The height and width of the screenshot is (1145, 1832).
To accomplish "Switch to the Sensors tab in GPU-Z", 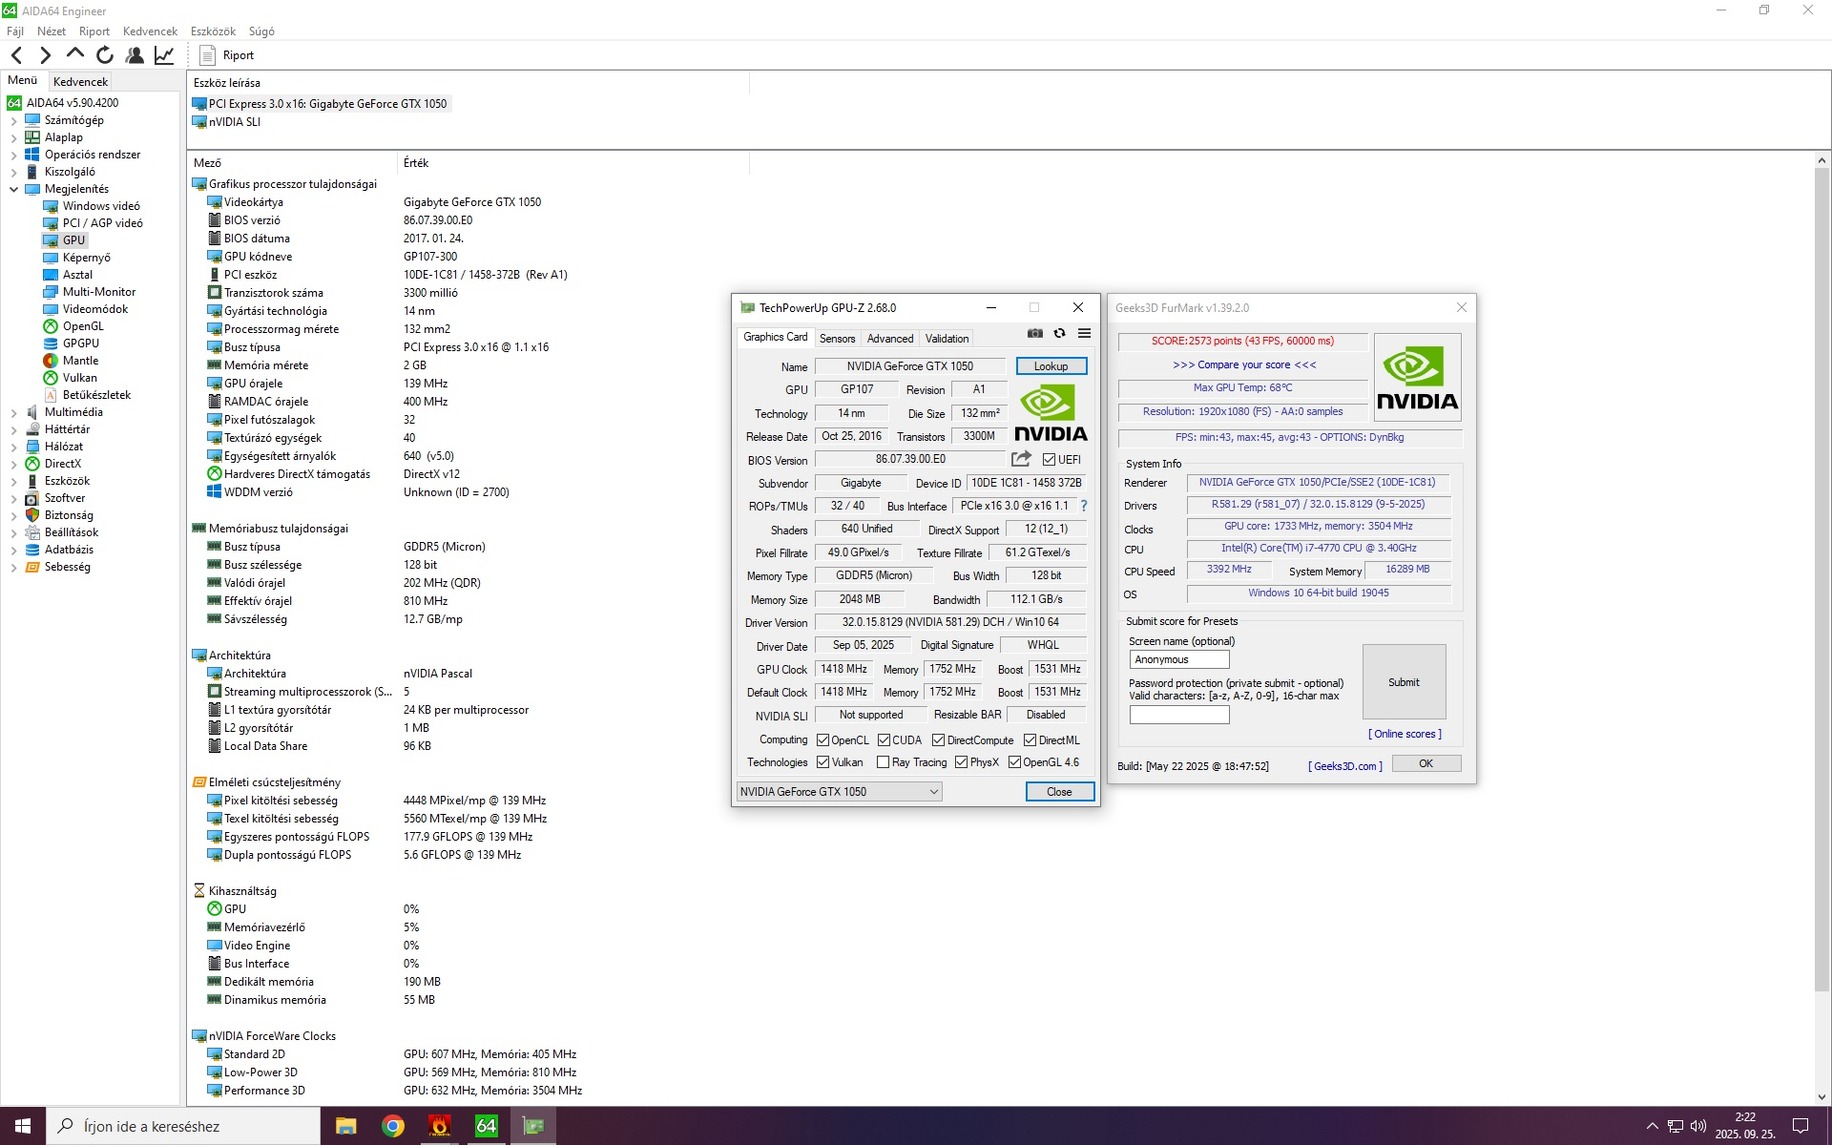I will point(837,339).
